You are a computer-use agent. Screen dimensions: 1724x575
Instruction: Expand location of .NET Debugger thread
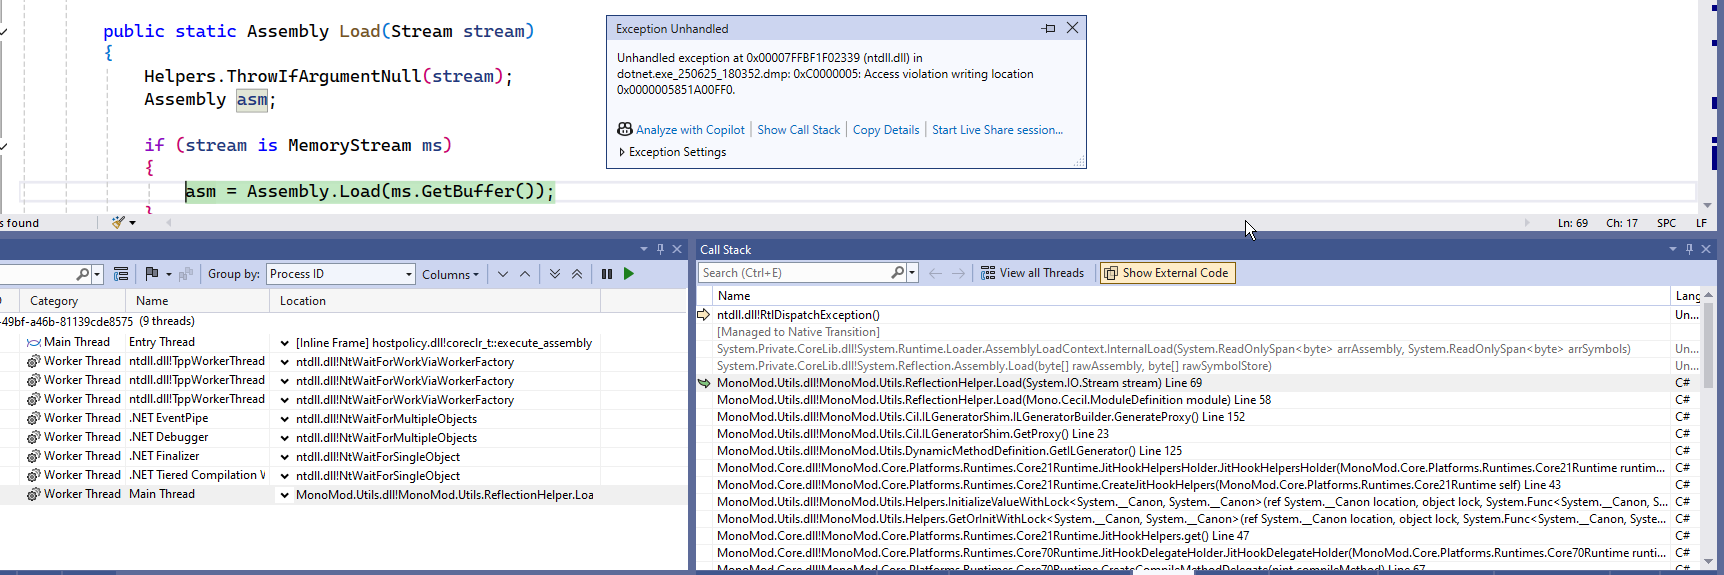pyautogui.click(x=285, y=438)
